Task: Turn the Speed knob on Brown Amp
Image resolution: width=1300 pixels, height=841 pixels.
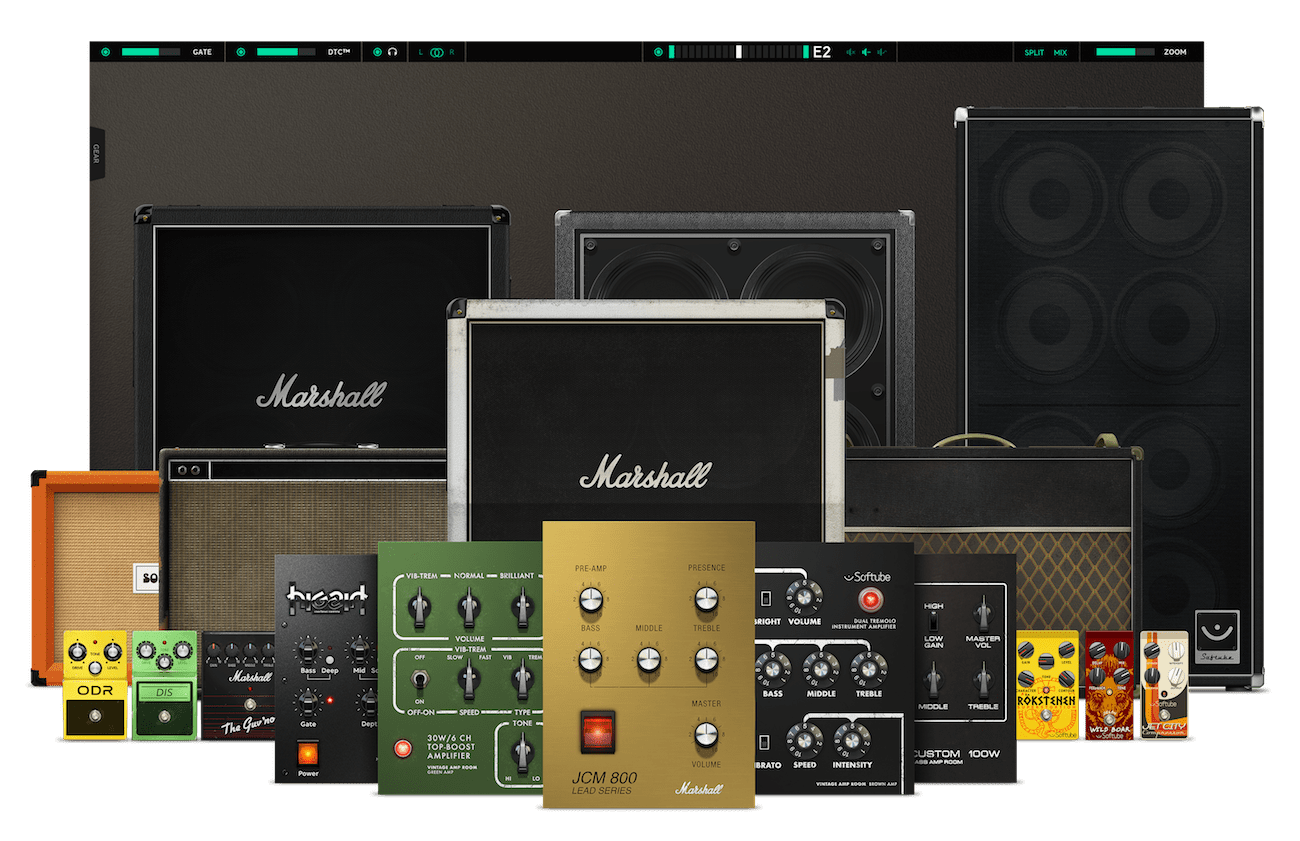Action: (x=803, y=739)
